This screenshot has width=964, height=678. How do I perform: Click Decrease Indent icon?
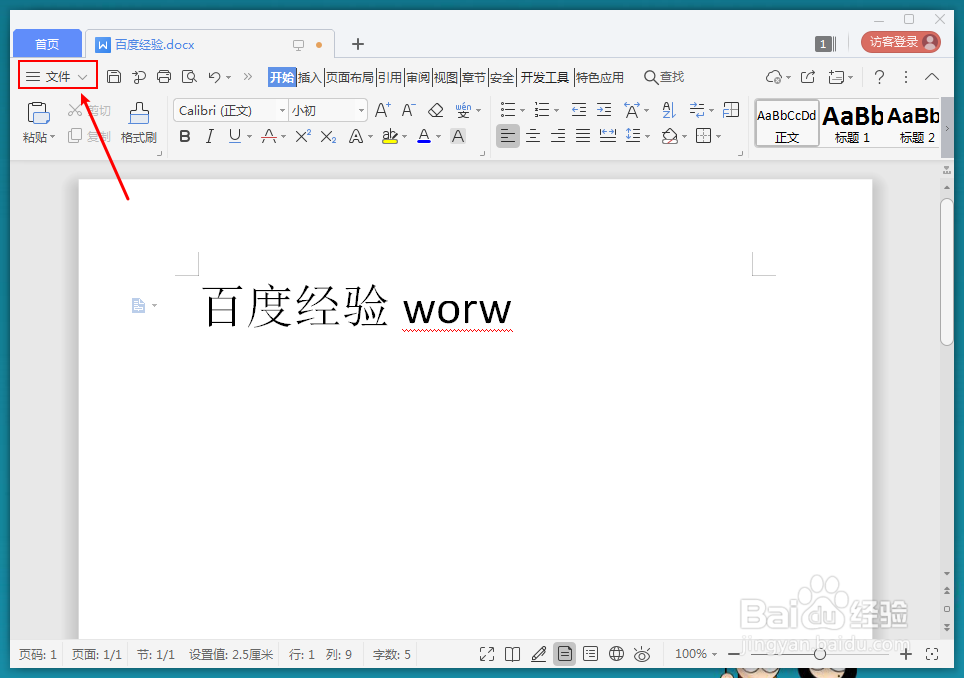pos(579,110)
